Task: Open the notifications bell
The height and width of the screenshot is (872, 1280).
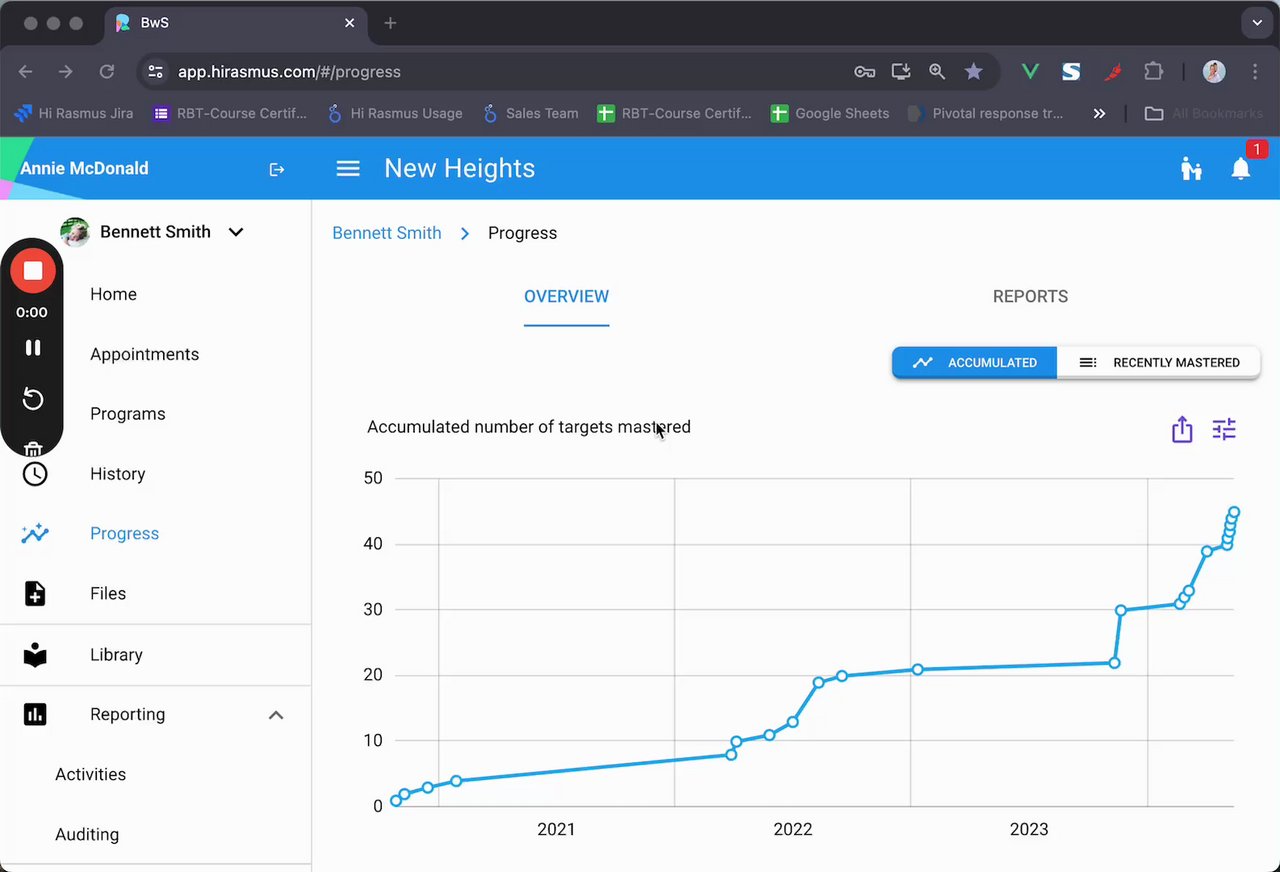Action: (x=1241, y=169)
